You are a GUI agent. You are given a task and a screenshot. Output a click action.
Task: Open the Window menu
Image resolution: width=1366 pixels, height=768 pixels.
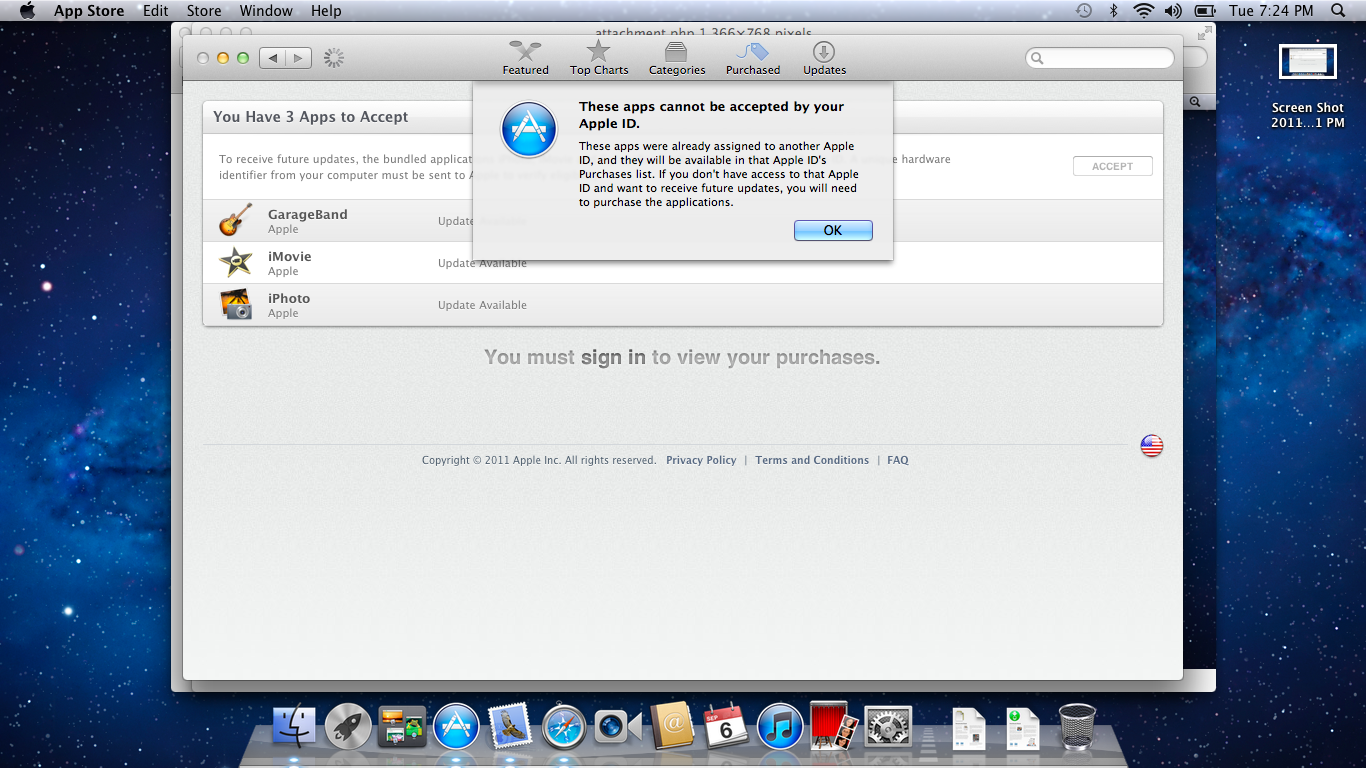coord(266,11)
